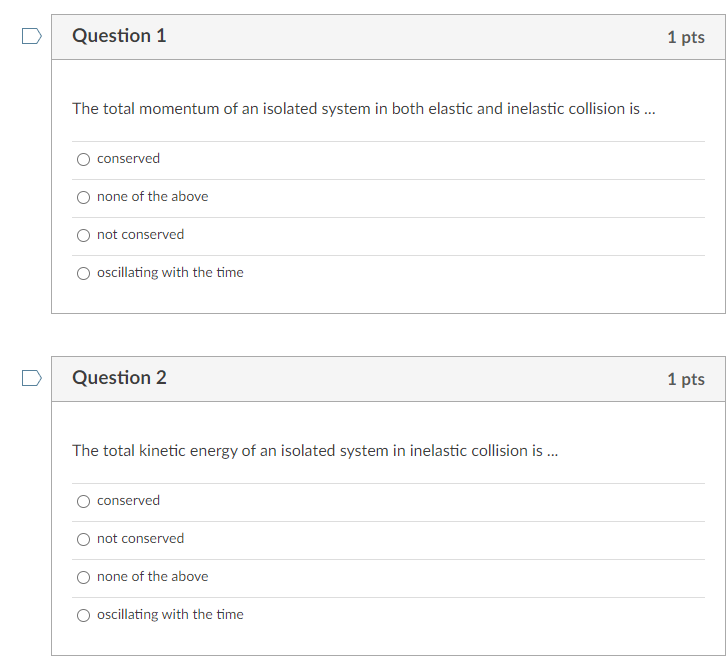Select 'conserved' radio button in Question 2
The image size is (728, 667).
[x=84, y=501]
